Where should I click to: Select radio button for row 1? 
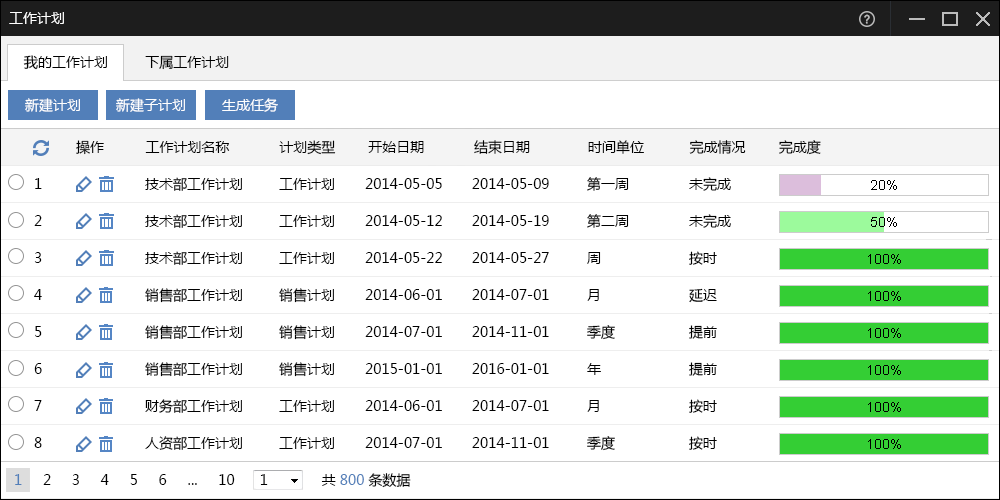[16, 183]
